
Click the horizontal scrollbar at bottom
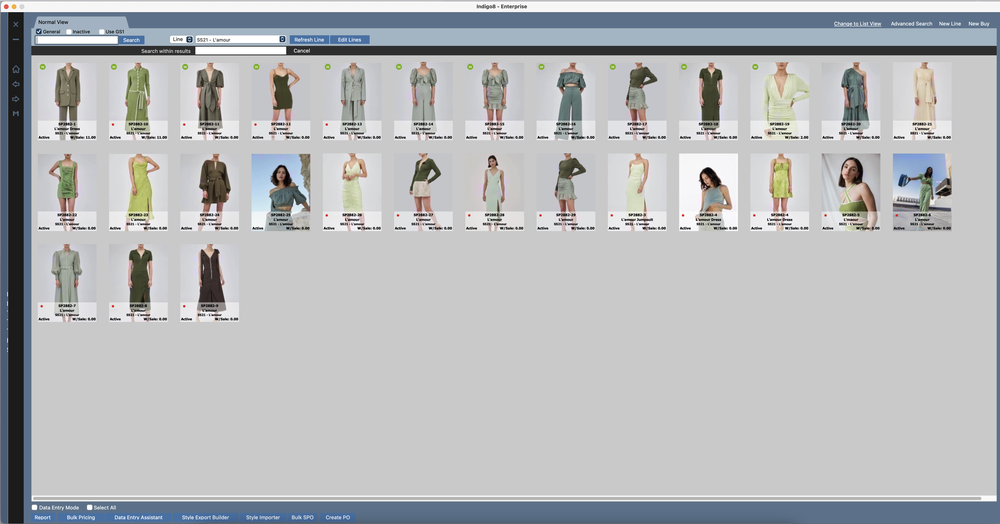[507, 498]
